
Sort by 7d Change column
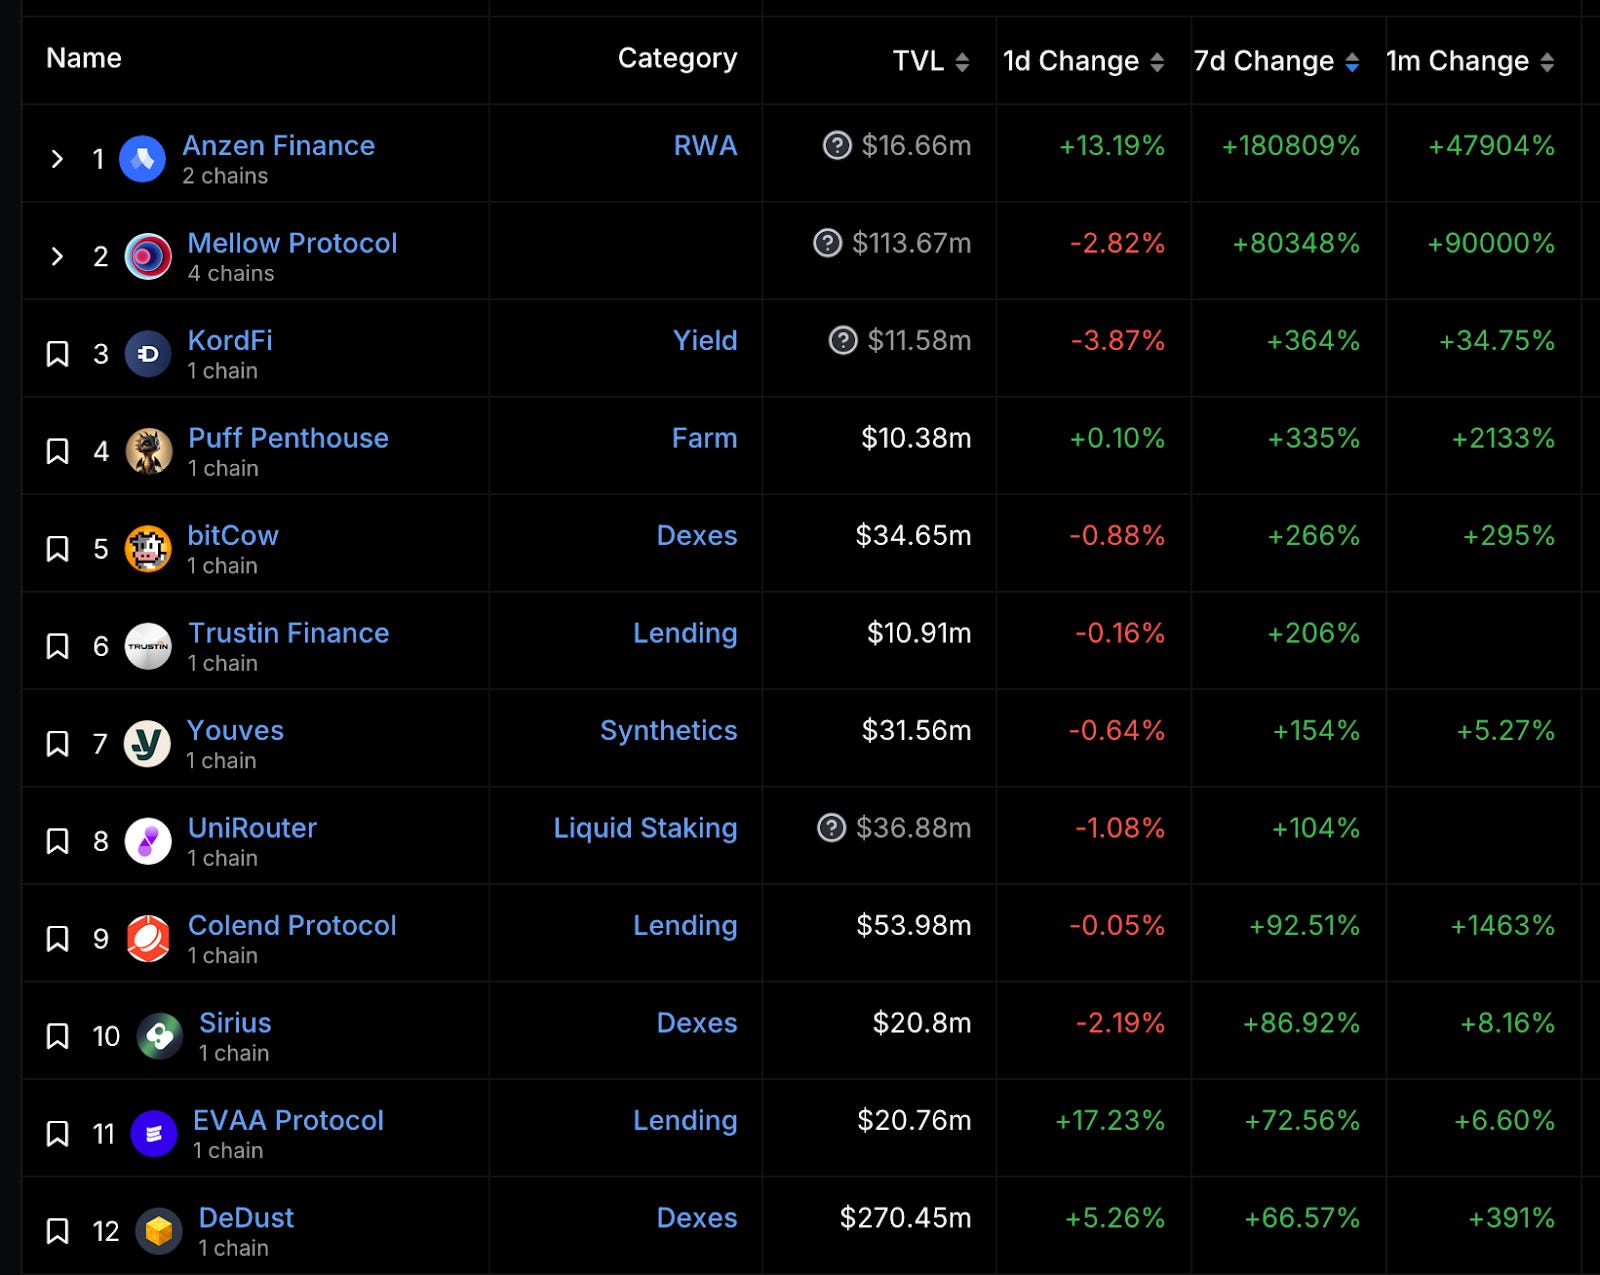[x=1352, y=62]
